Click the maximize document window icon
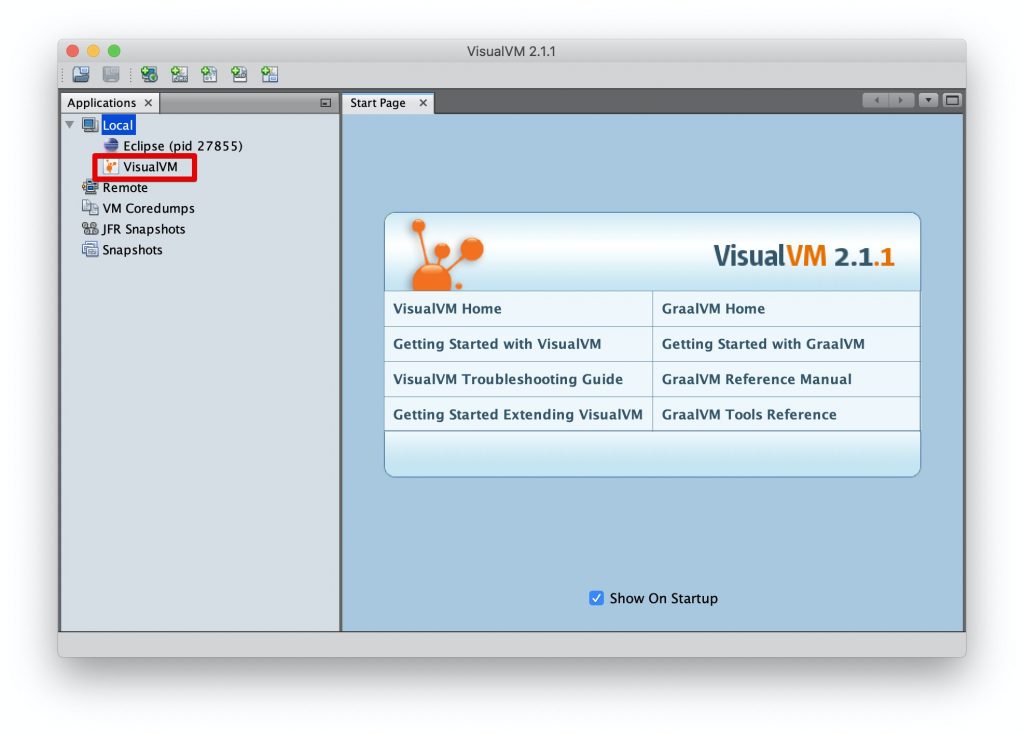The width and height of the screenshot is (1024, 734). (952, 100)
